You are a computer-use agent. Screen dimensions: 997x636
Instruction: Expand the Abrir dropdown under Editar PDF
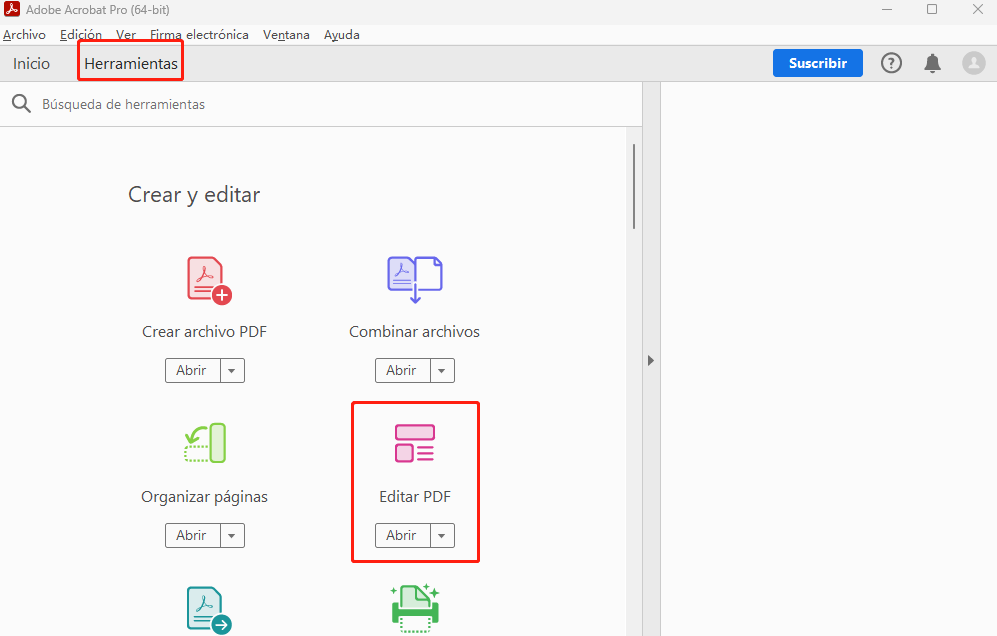(441, 535)
